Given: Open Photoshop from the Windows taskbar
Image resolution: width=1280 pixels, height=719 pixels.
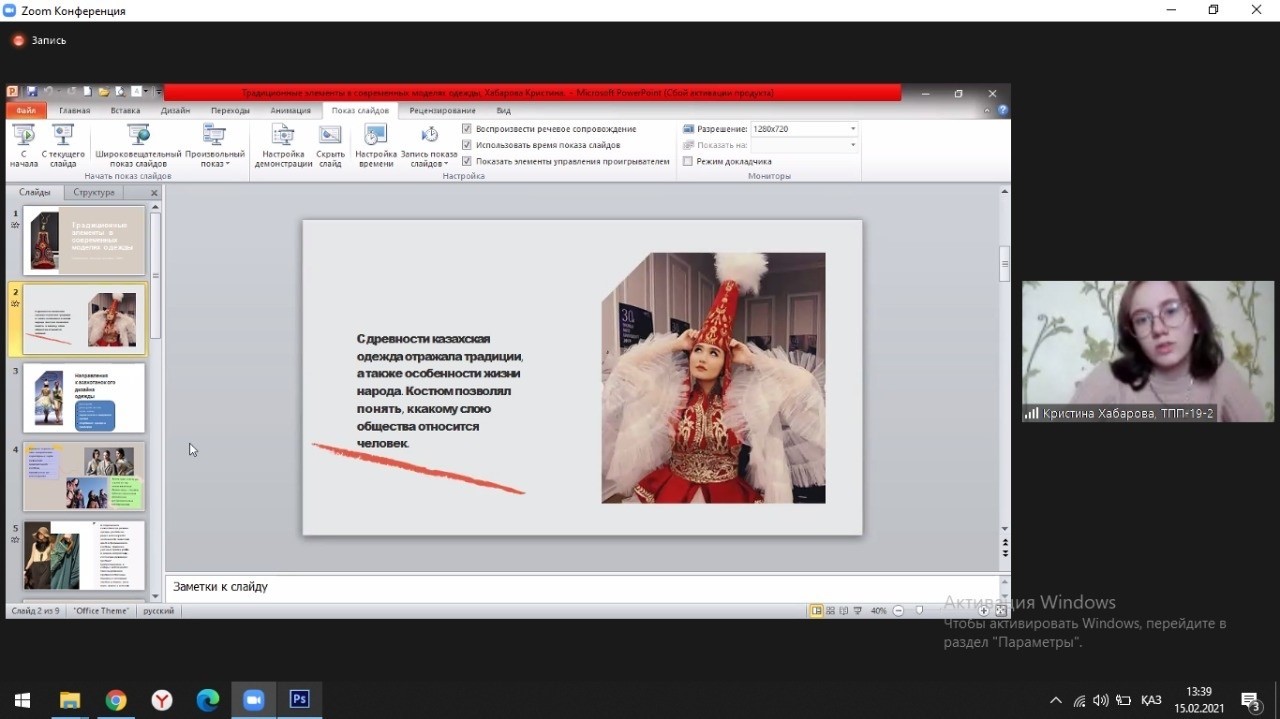Looking at the screenshot, I should point(299,699).
